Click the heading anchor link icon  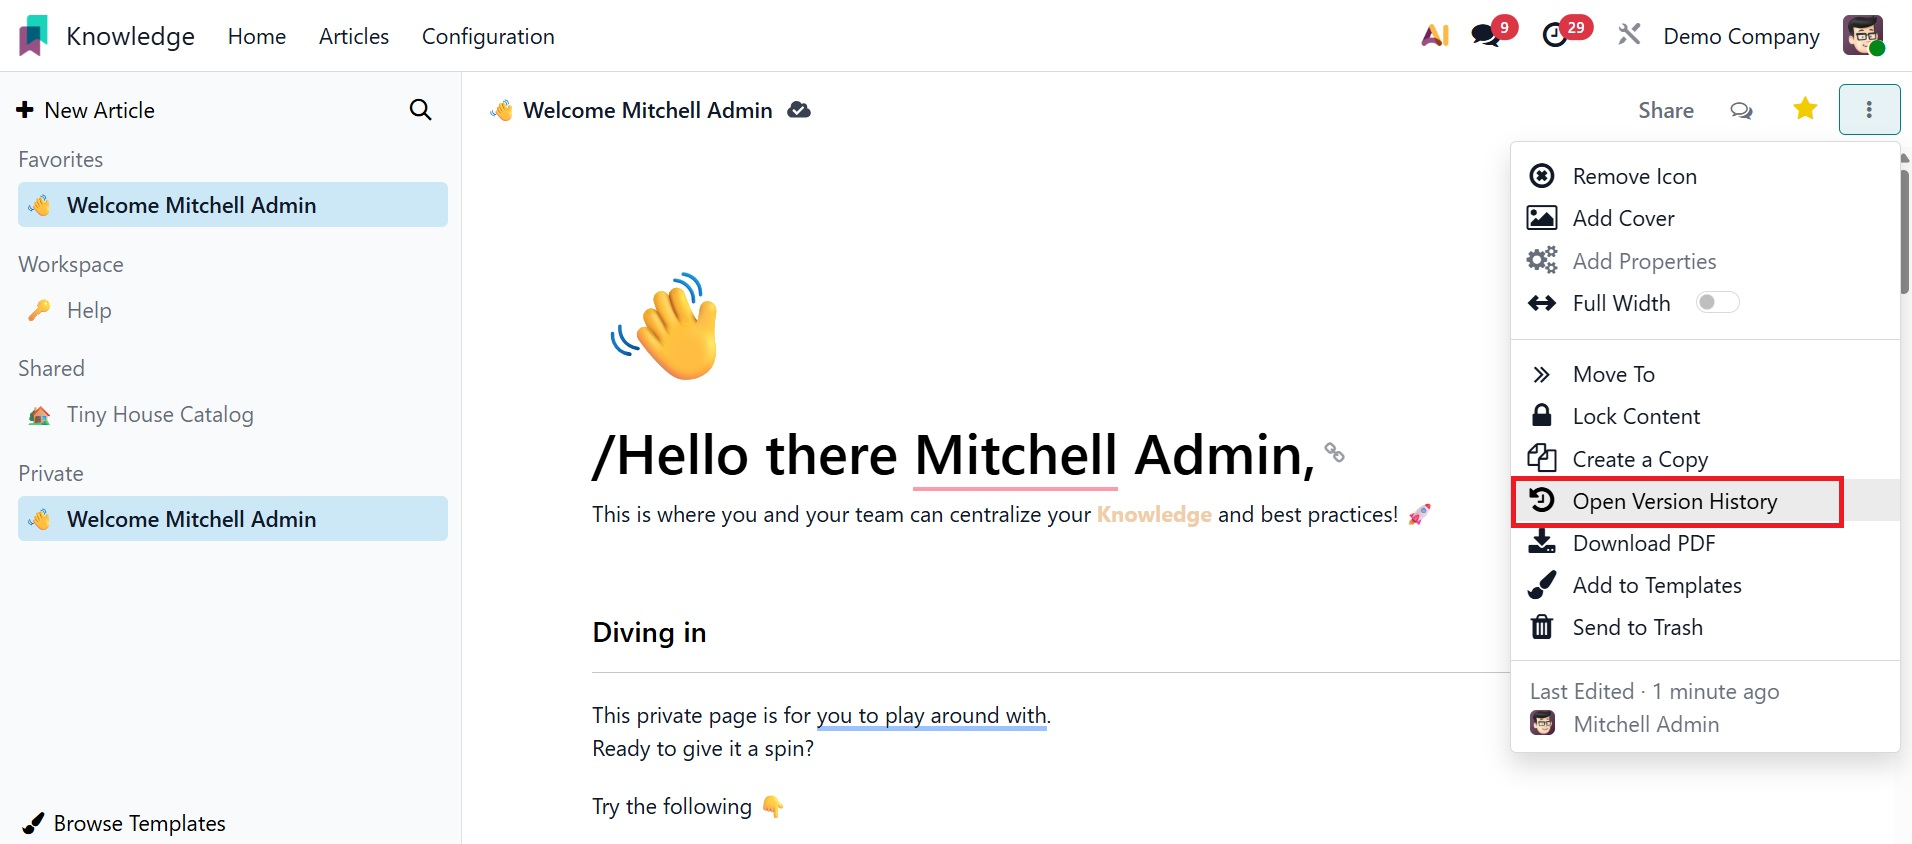[x=1334, y=452]
